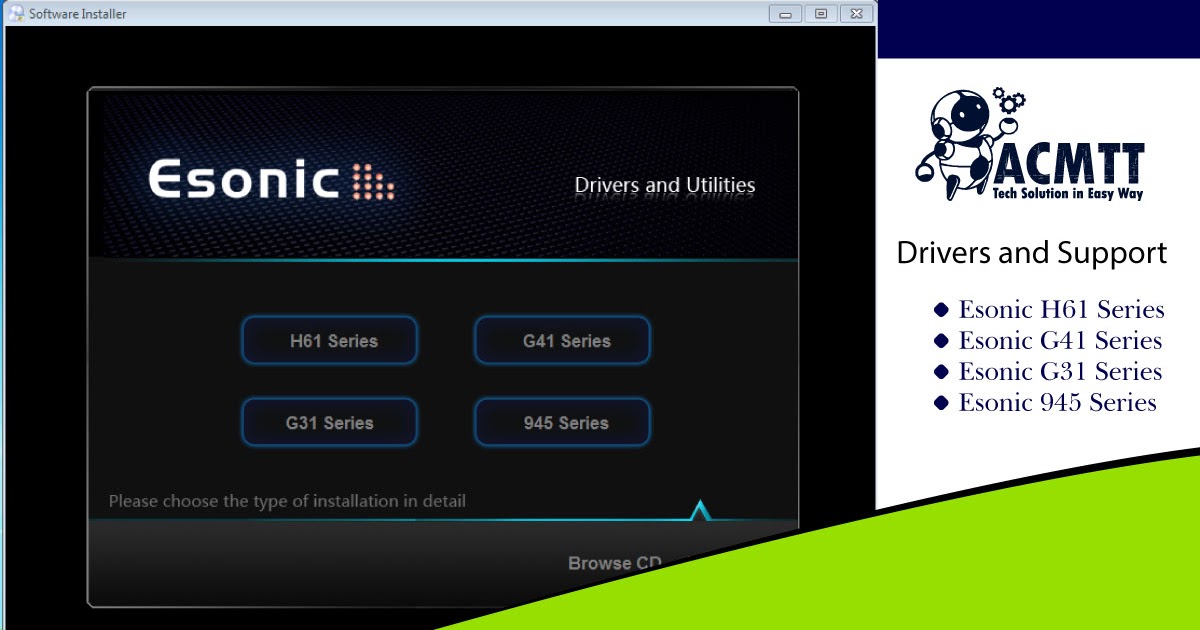This screenshot has height=630, width=1200.
Task: Click the 'Tech Solution in Easy Way' tagline
Action: click(x=1067, y=193)
